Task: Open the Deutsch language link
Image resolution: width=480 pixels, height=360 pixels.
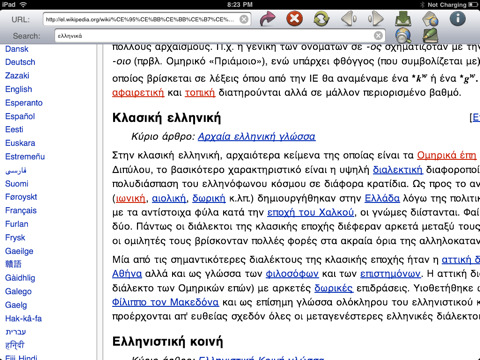Action: [20, 62]
